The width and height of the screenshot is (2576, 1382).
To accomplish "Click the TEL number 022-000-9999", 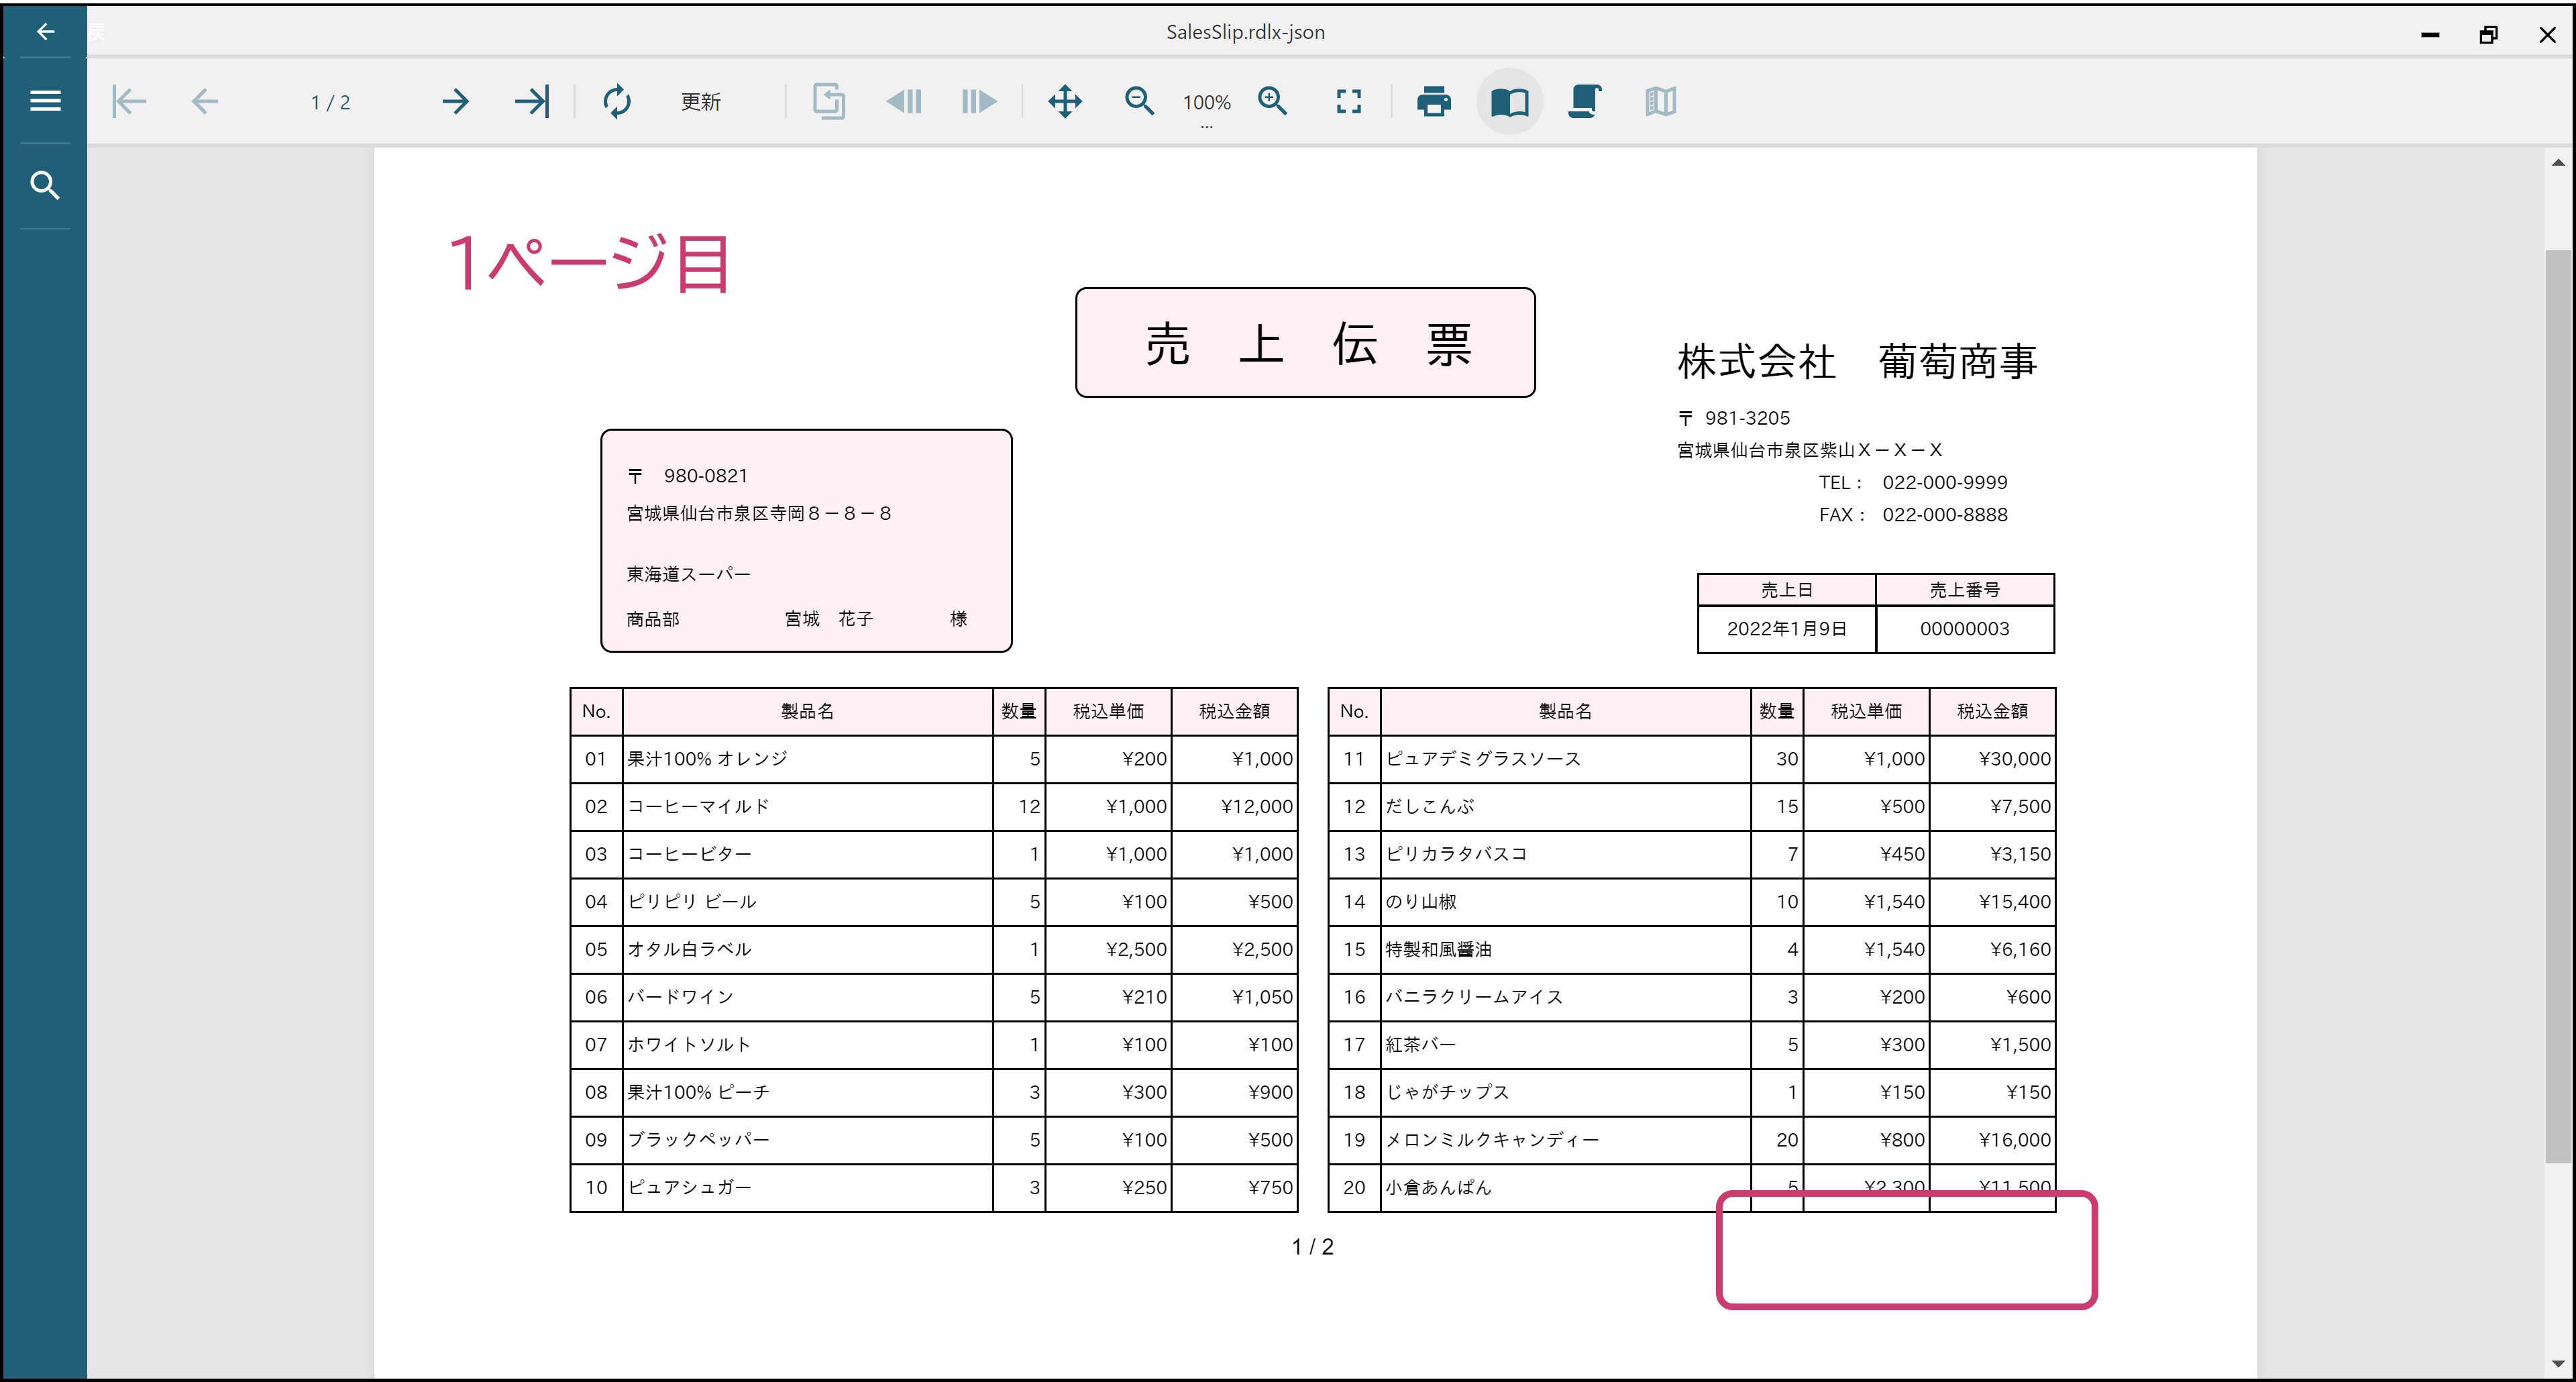I will tap(1944, 482).
